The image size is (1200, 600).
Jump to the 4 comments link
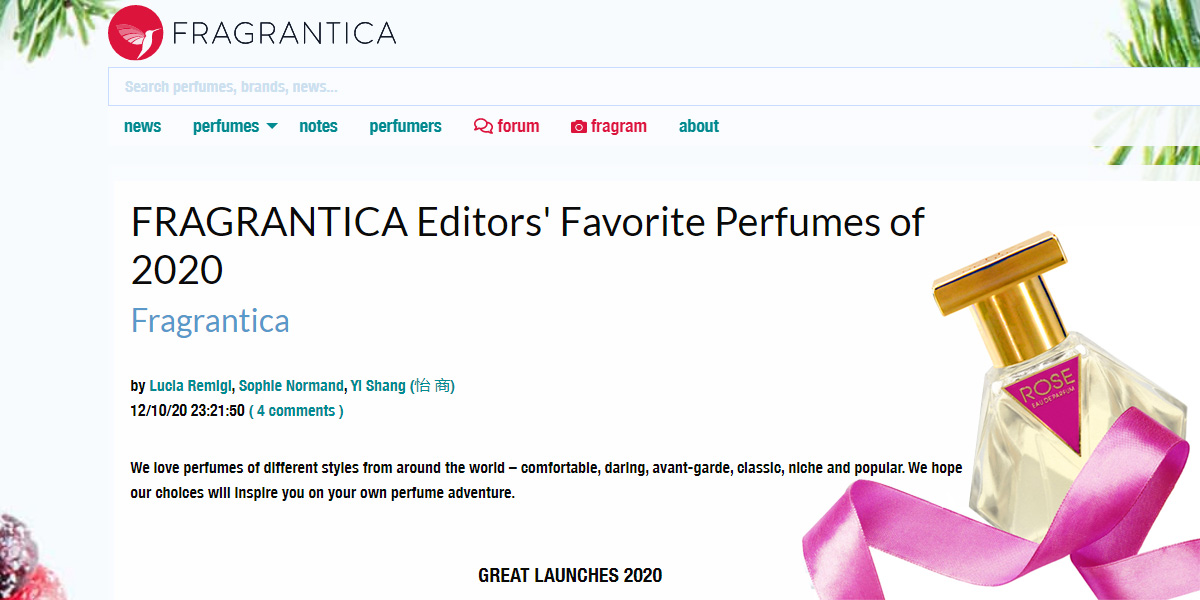click(x=296, y=411)
